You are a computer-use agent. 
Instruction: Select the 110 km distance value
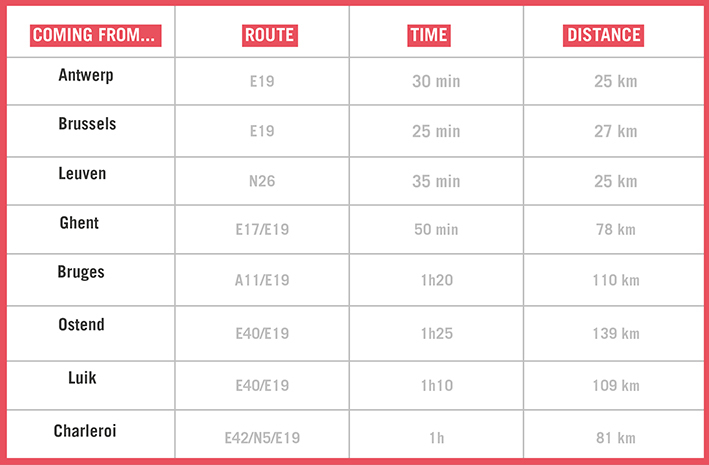pyautogui.click(x=616, y=280)
